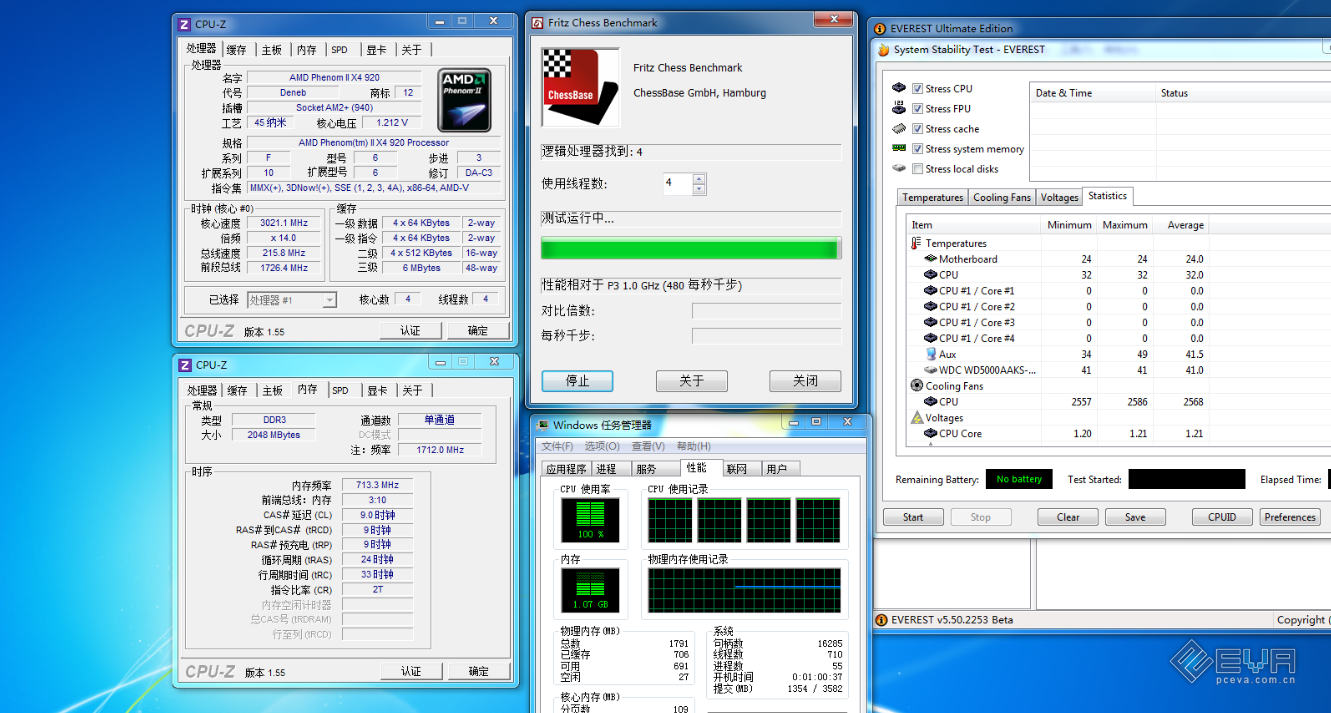Open the 选项(O) menu in Task Manager
Screen dimensions: 1331x713
coord(604,446)
